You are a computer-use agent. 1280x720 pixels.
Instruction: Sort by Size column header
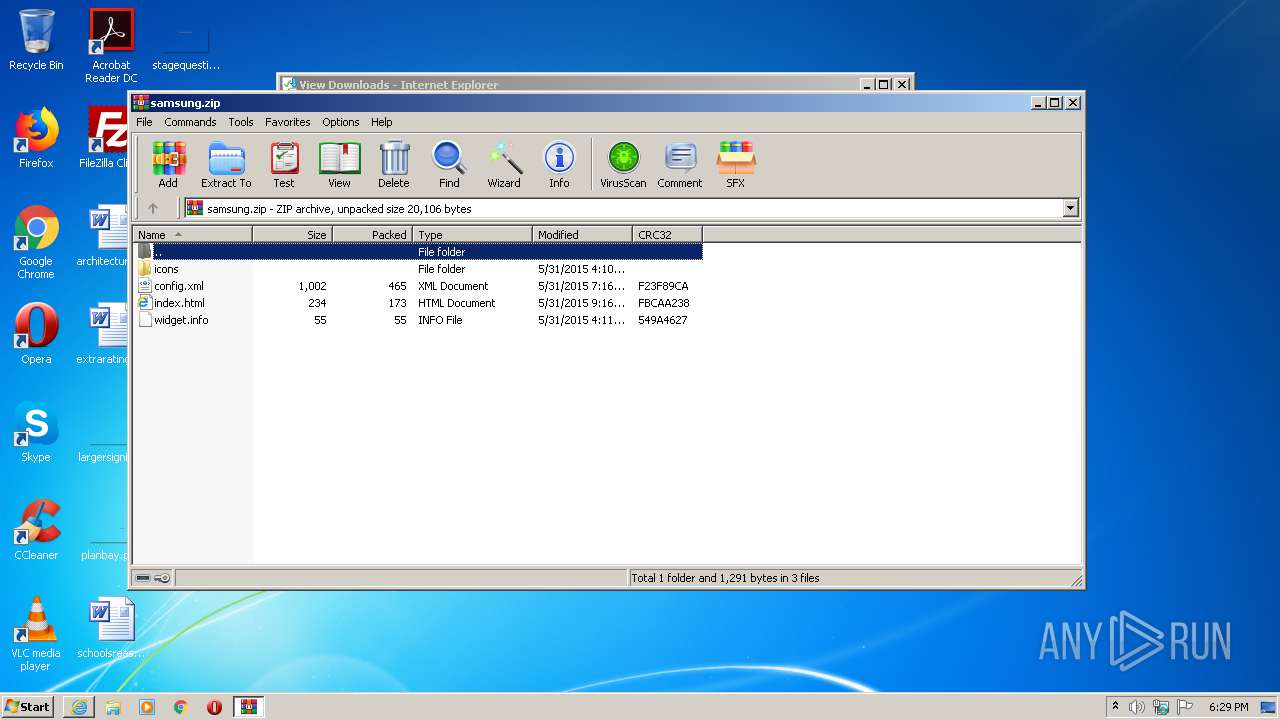(292, 235)
